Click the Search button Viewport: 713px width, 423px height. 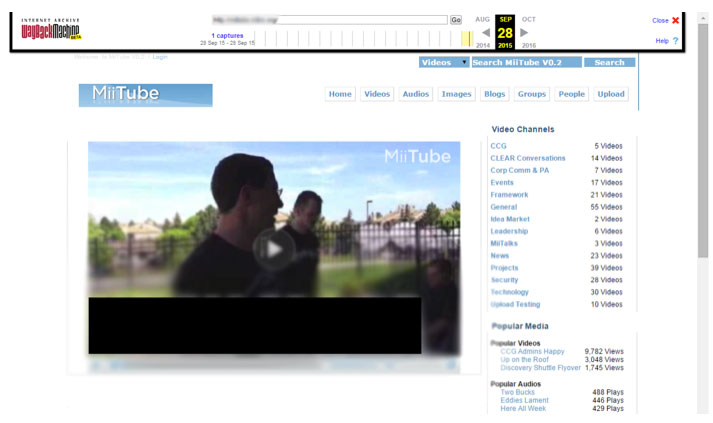click(609, 62)
